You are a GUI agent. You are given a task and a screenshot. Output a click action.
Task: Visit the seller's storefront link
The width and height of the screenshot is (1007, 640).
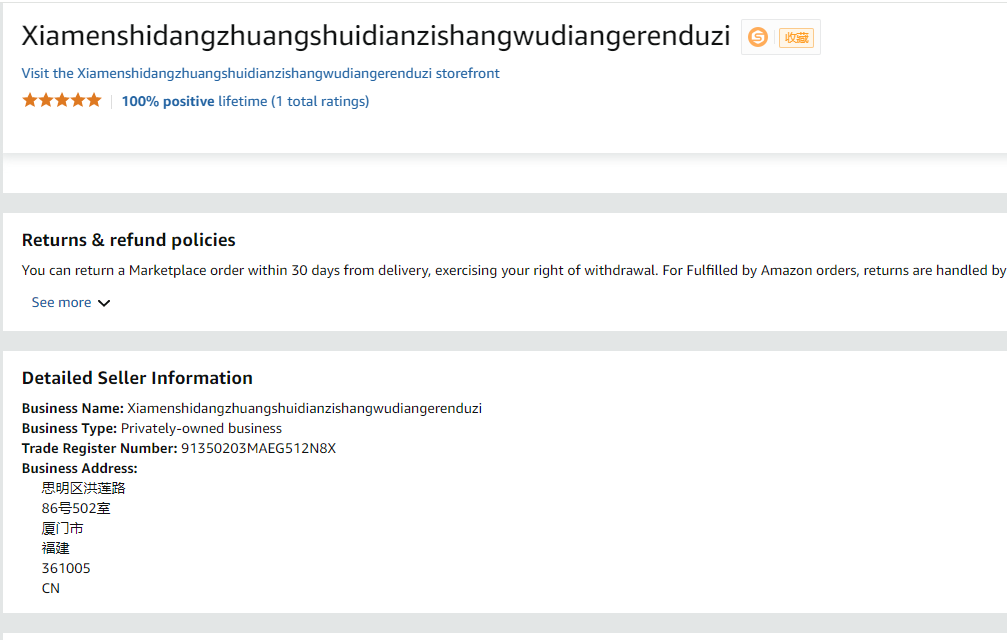point(259,74)
